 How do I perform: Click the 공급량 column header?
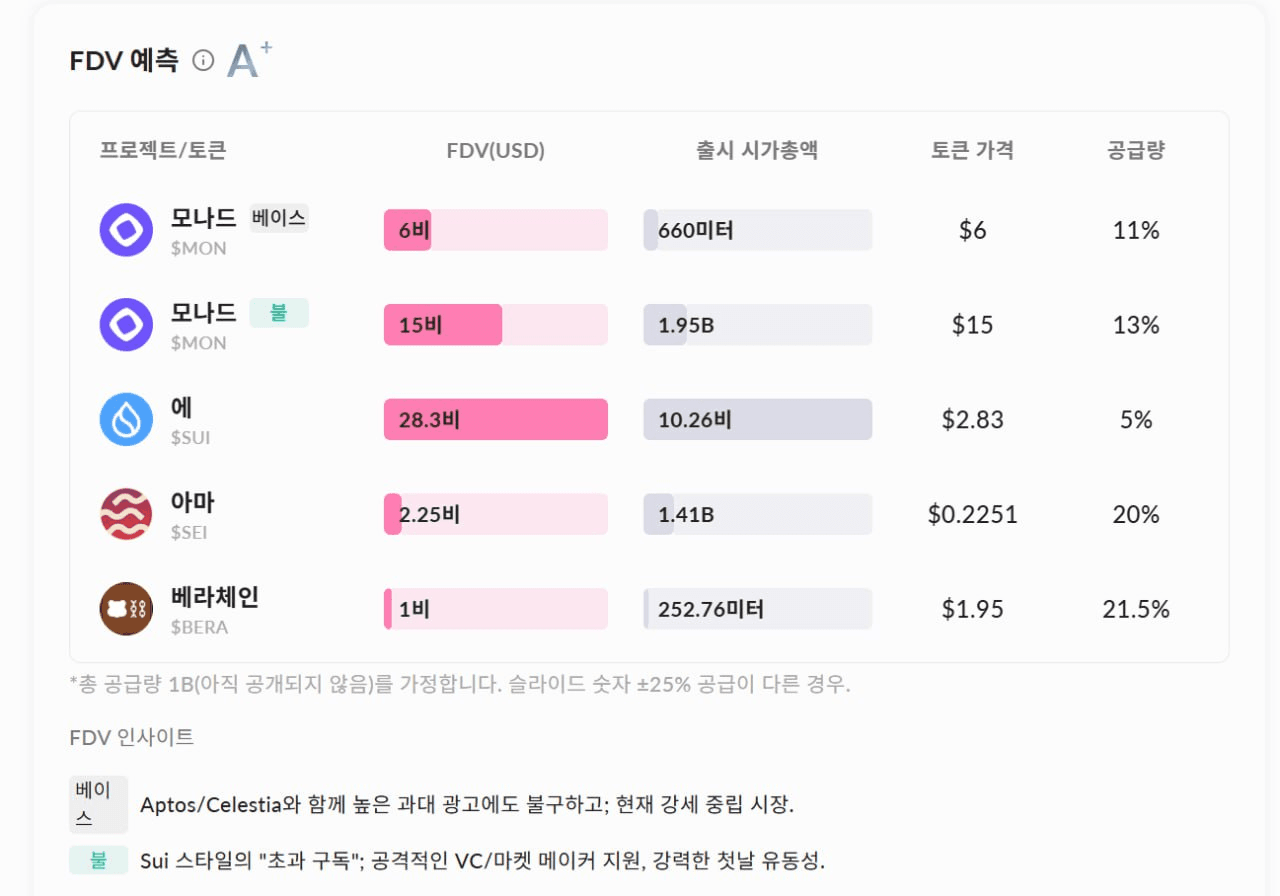(1136, 151)
